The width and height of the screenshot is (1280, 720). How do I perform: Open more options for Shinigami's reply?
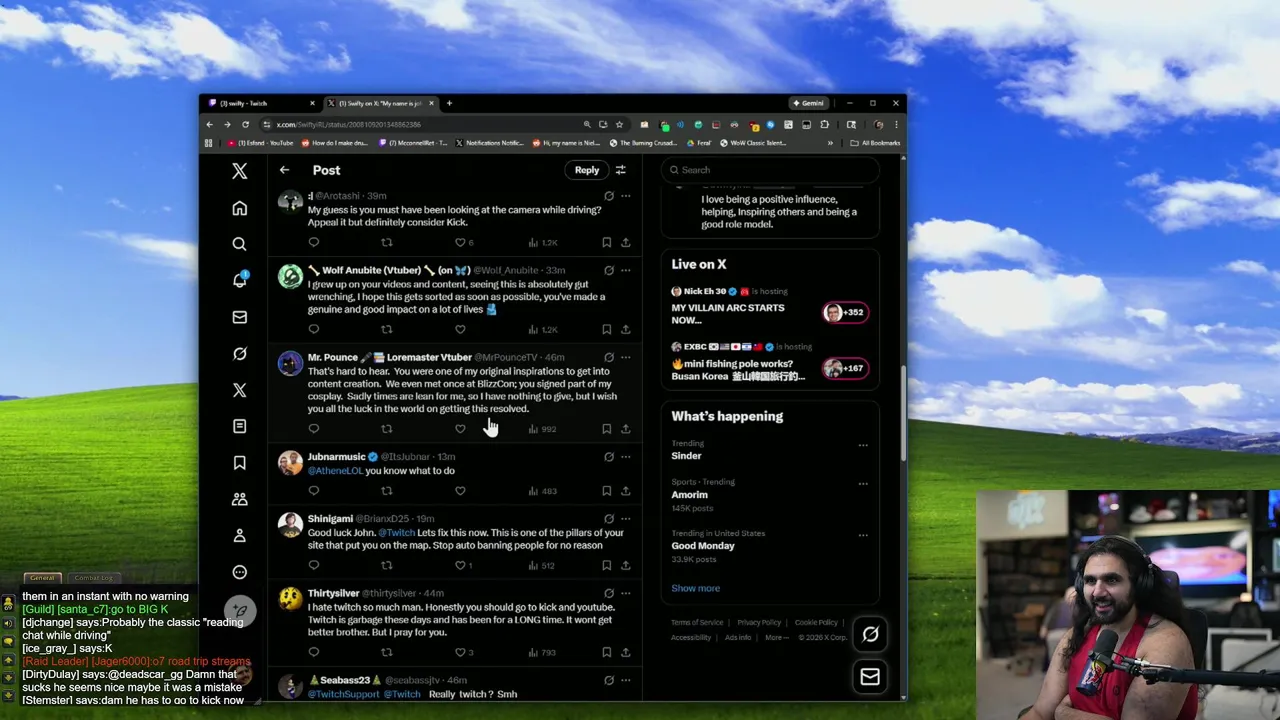click(626, 519)
